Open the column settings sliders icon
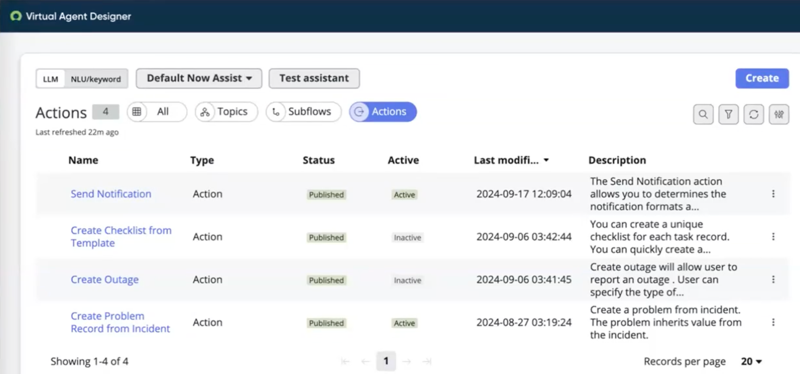This screenshot has width=800, height=374. (779, 114)
